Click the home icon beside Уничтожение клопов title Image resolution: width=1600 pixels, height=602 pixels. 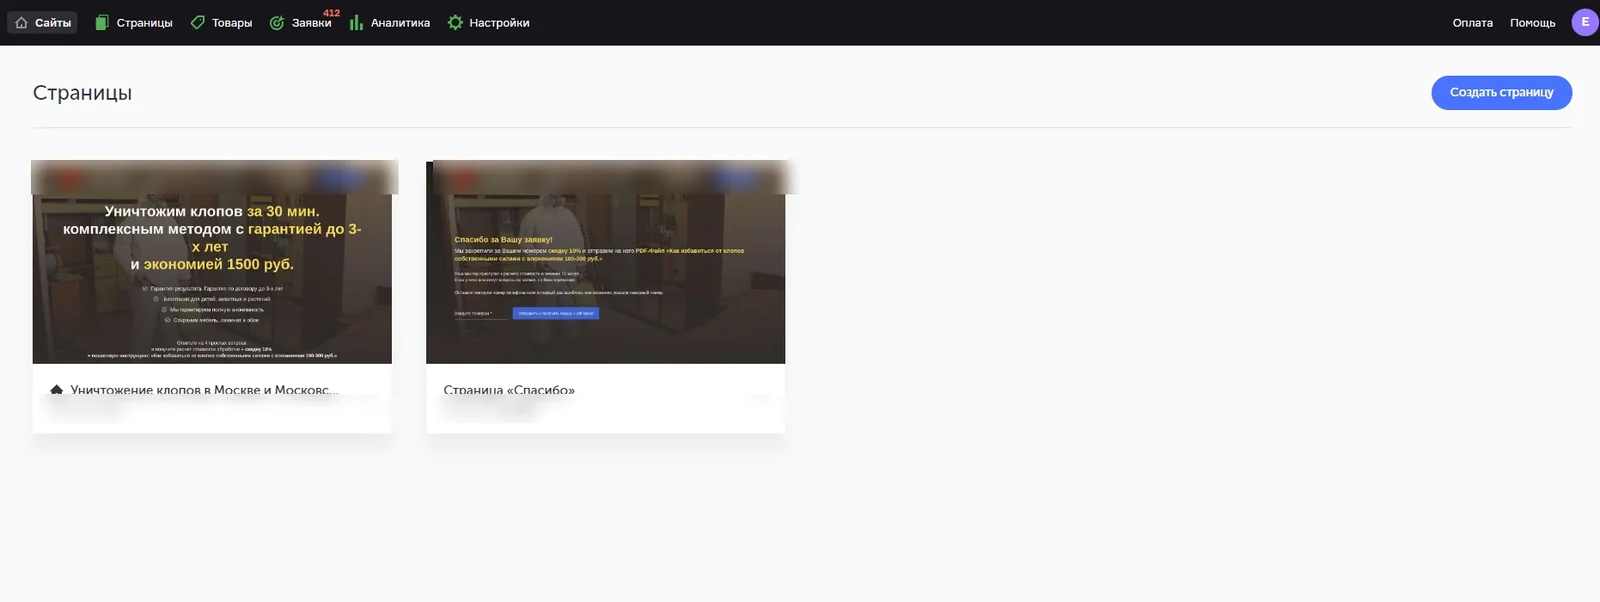pyautogui.click(x=57, y=390)
